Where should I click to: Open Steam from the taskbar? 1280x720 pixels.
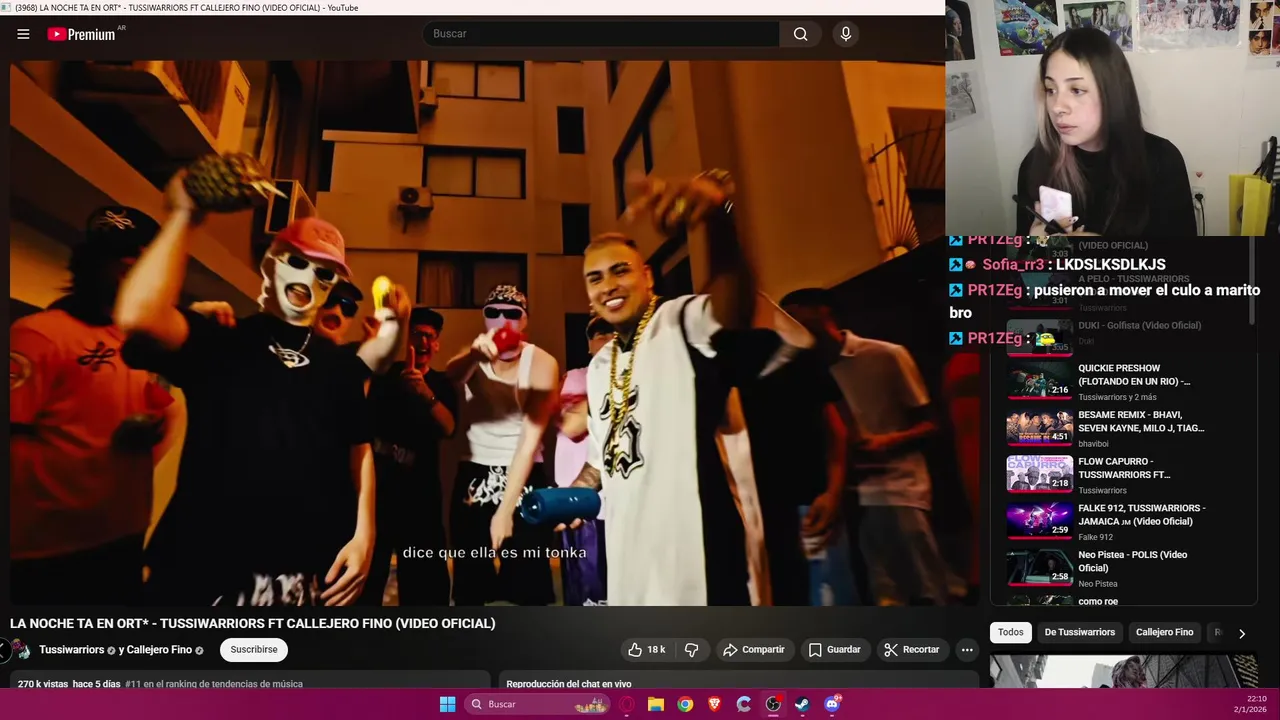point(802,704)
